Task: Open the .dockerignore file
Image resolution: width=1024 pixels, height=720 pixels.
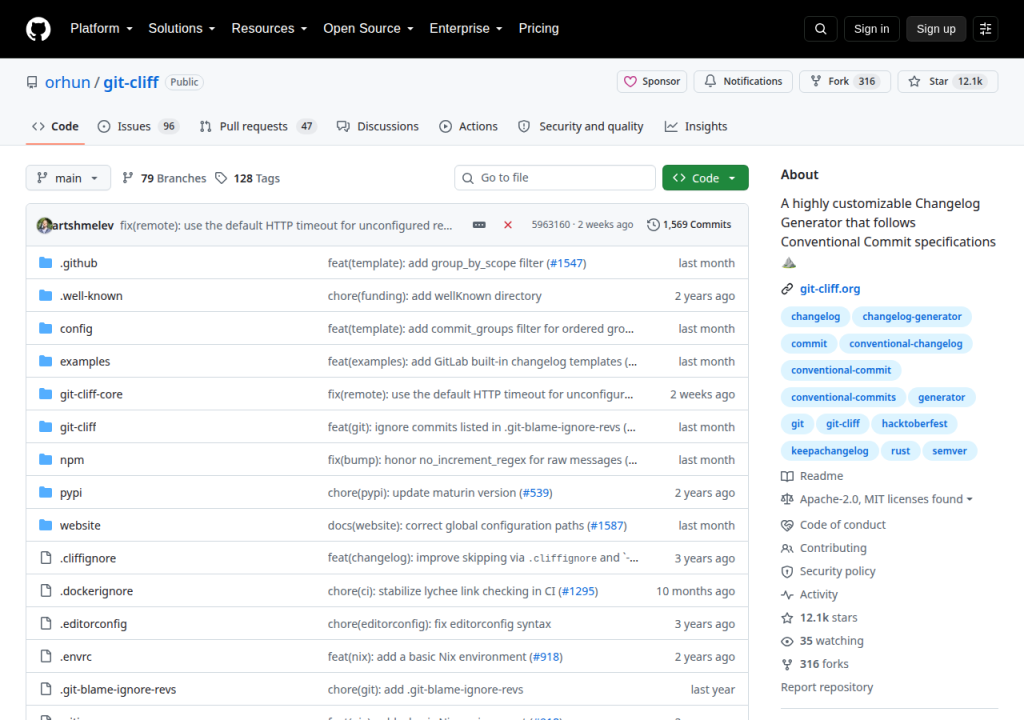Action: (x=97, y=591)
